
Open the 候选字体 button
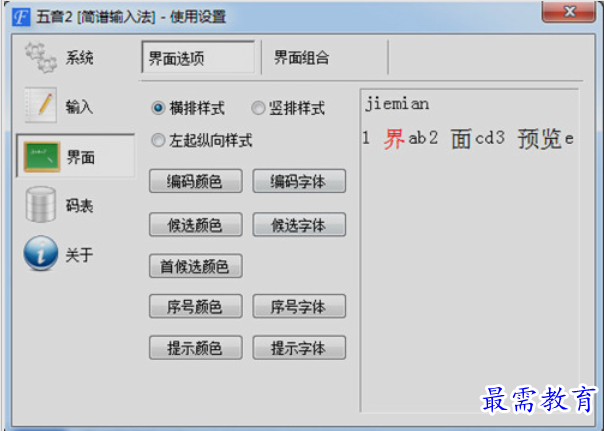click(x=299, y=225)
